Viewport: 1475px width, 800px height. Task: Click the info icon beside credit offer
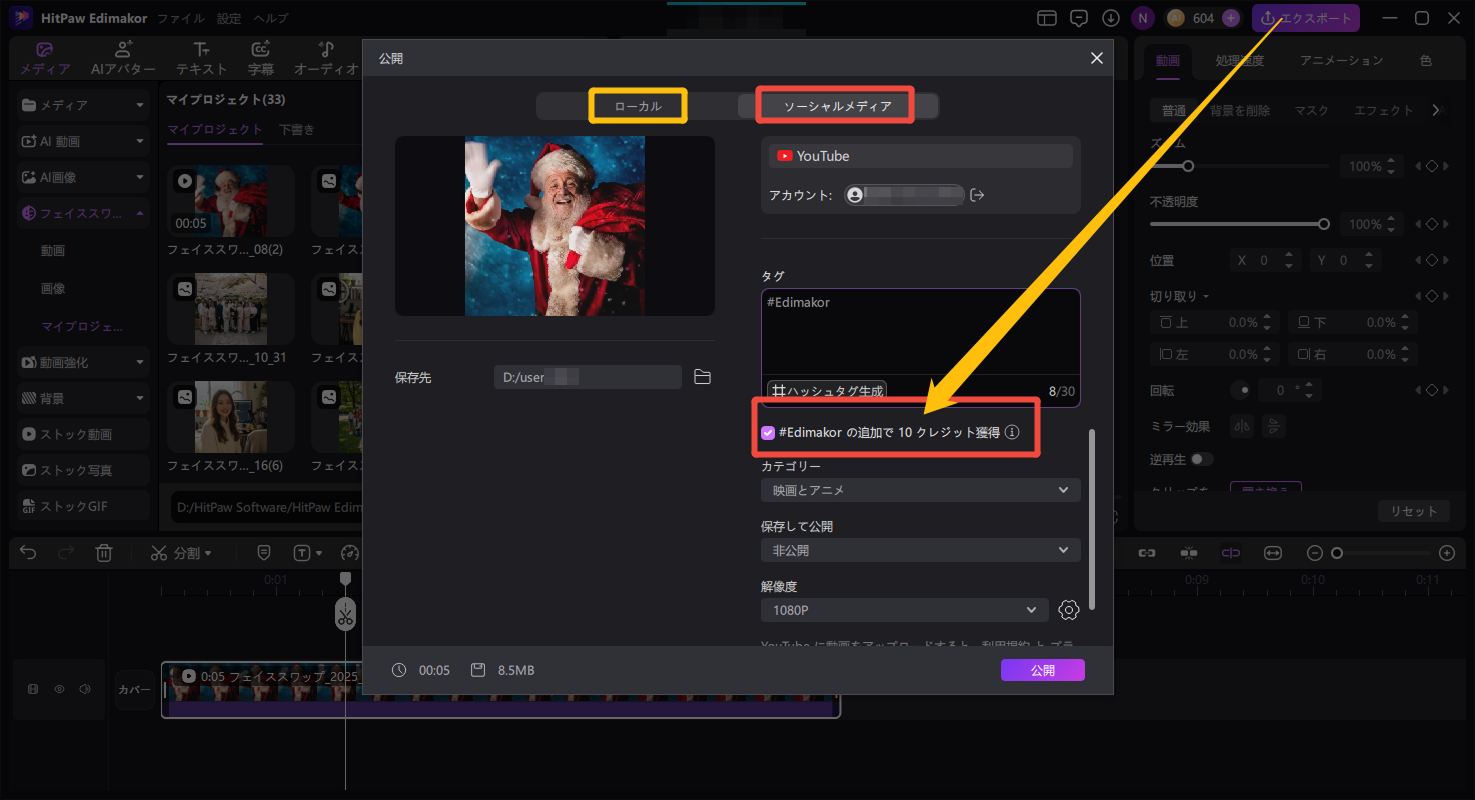(1012, 432)
